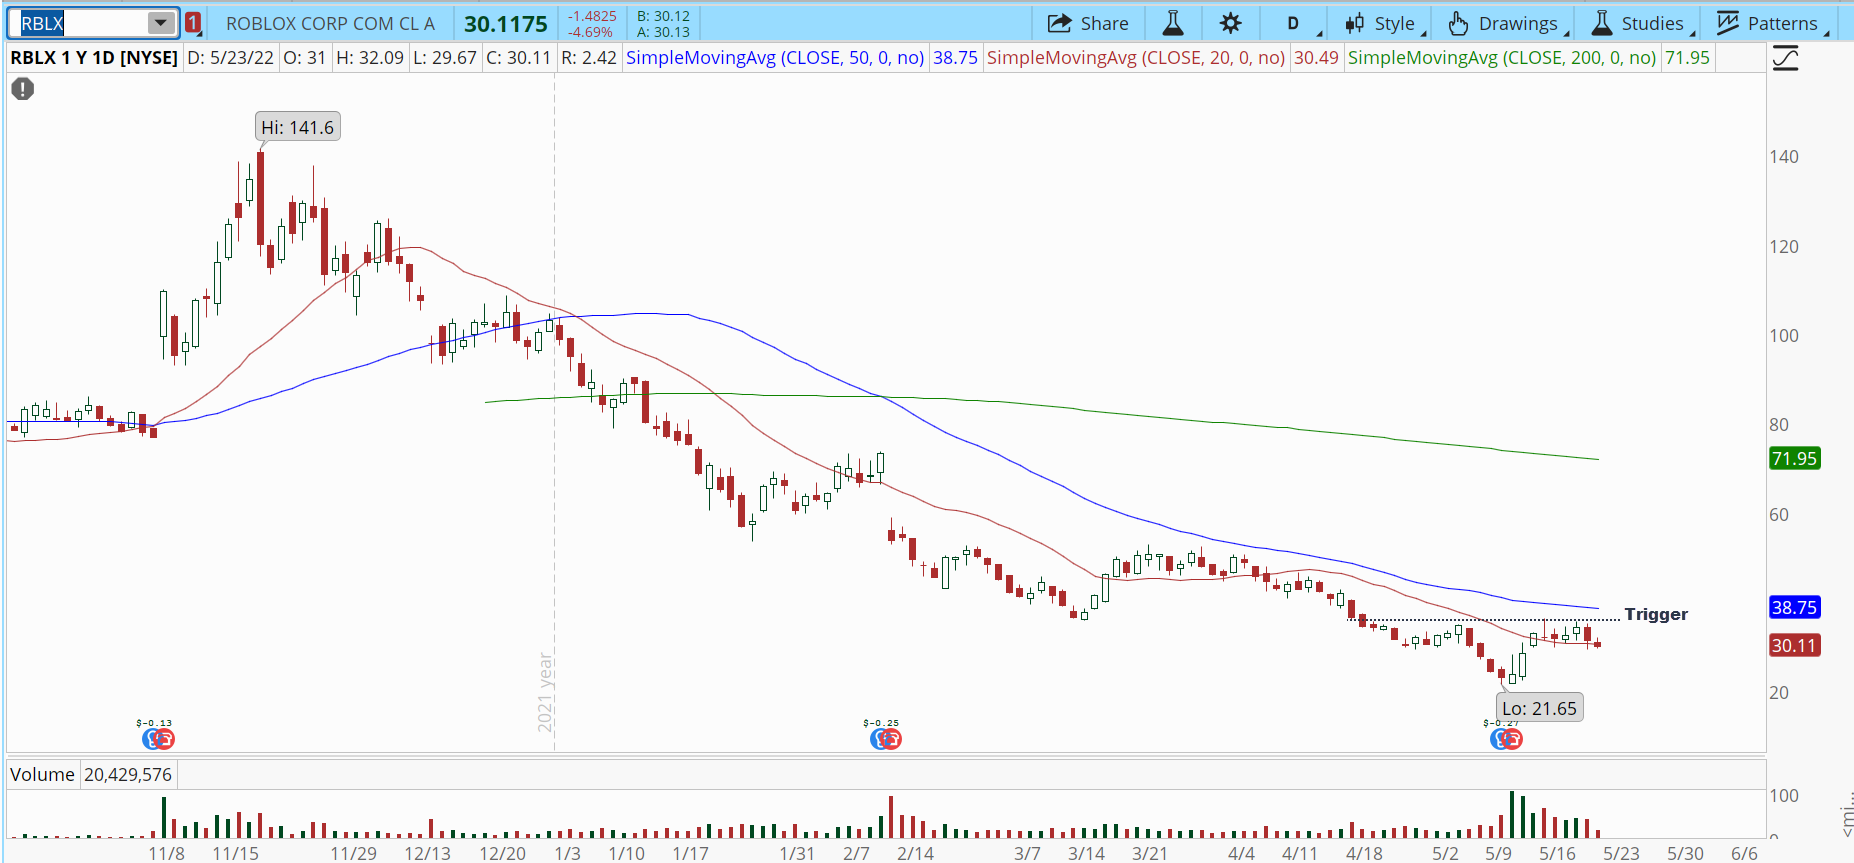Select the Trigger line label
The image size is (1854, 863).
tap(1656, 614)
